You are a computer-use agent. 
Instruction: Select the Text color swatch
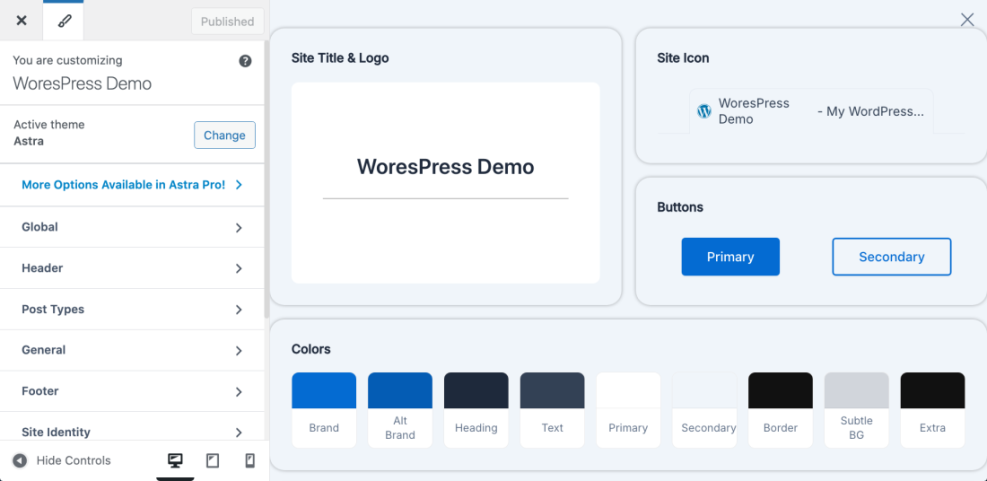coord(552,410)
